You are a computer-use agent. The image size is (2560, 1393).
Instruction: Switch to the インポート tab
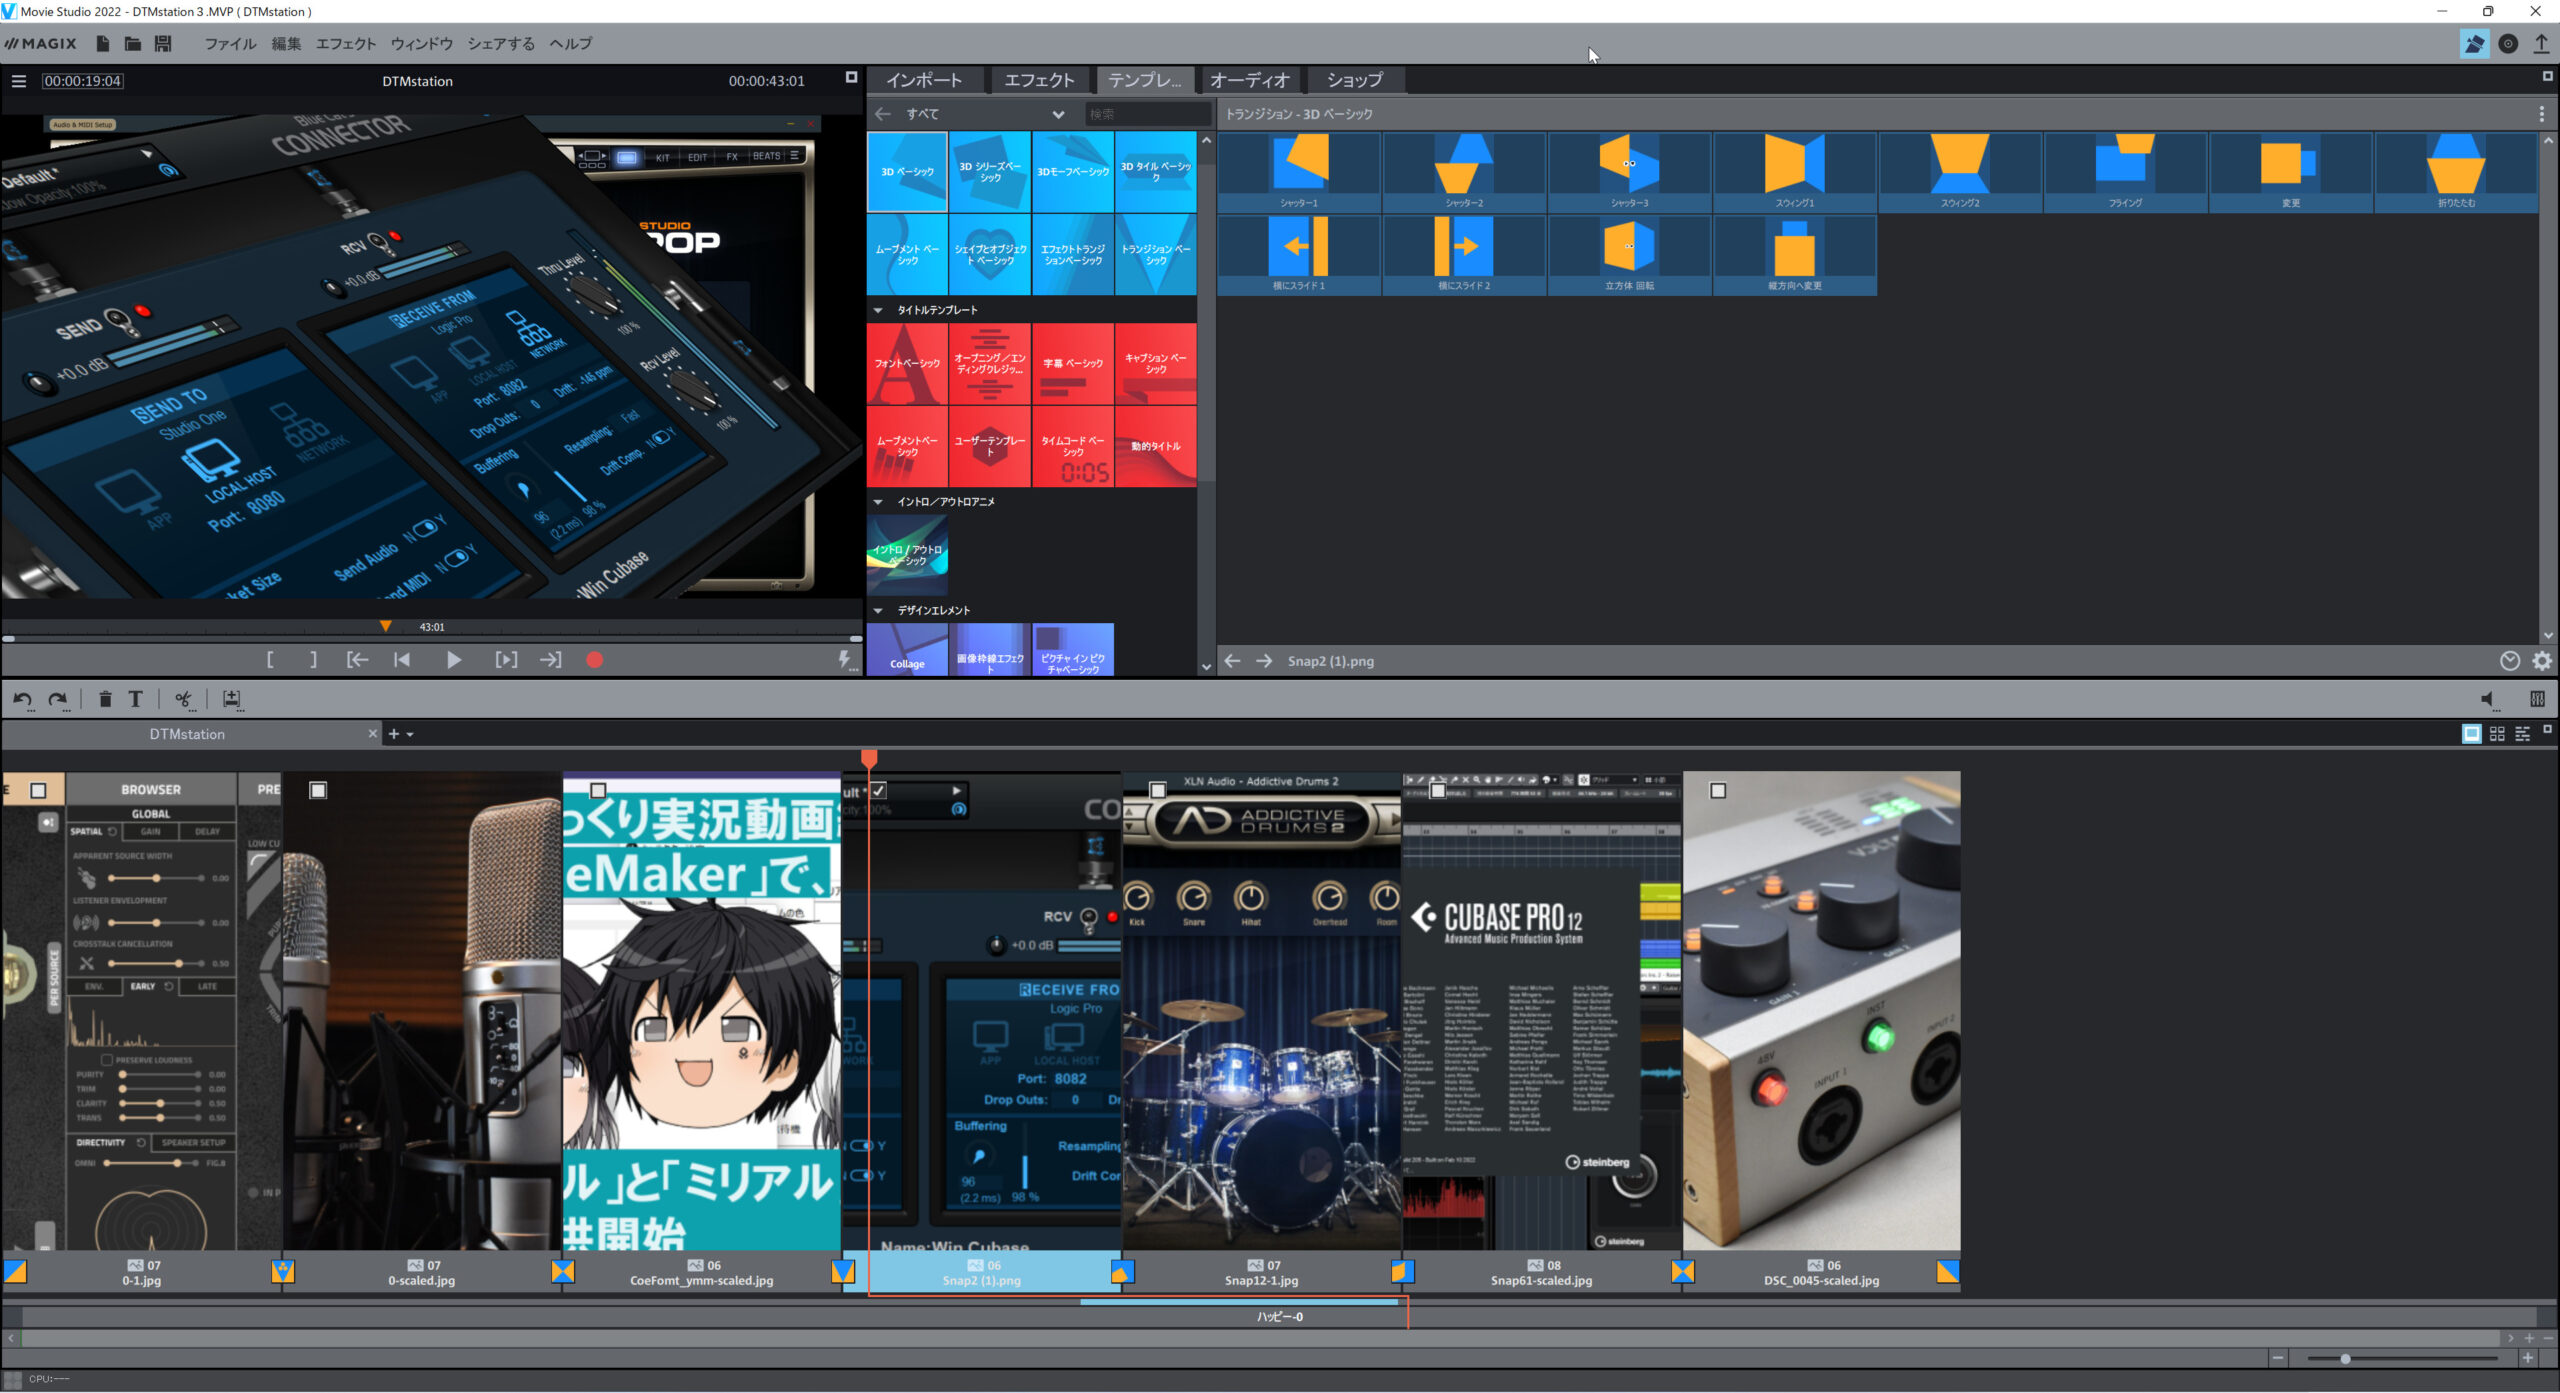coord(924,80)
